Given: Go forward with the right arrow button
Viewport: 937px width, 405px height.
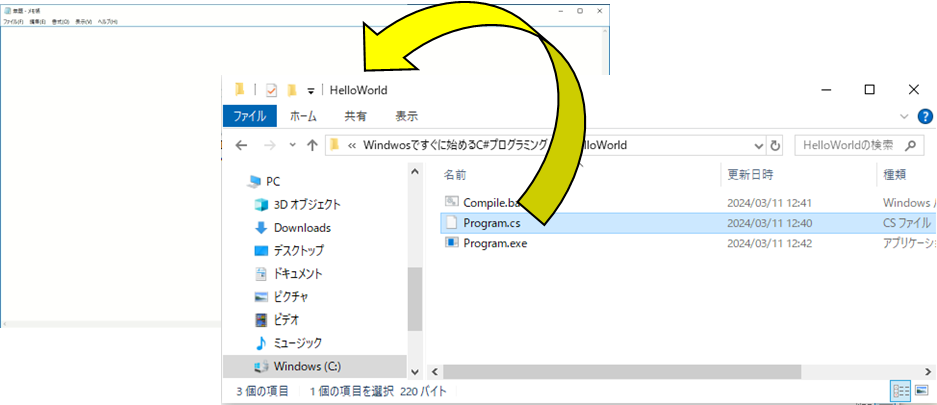Looking at the screenshot, I should click(270, 145).
